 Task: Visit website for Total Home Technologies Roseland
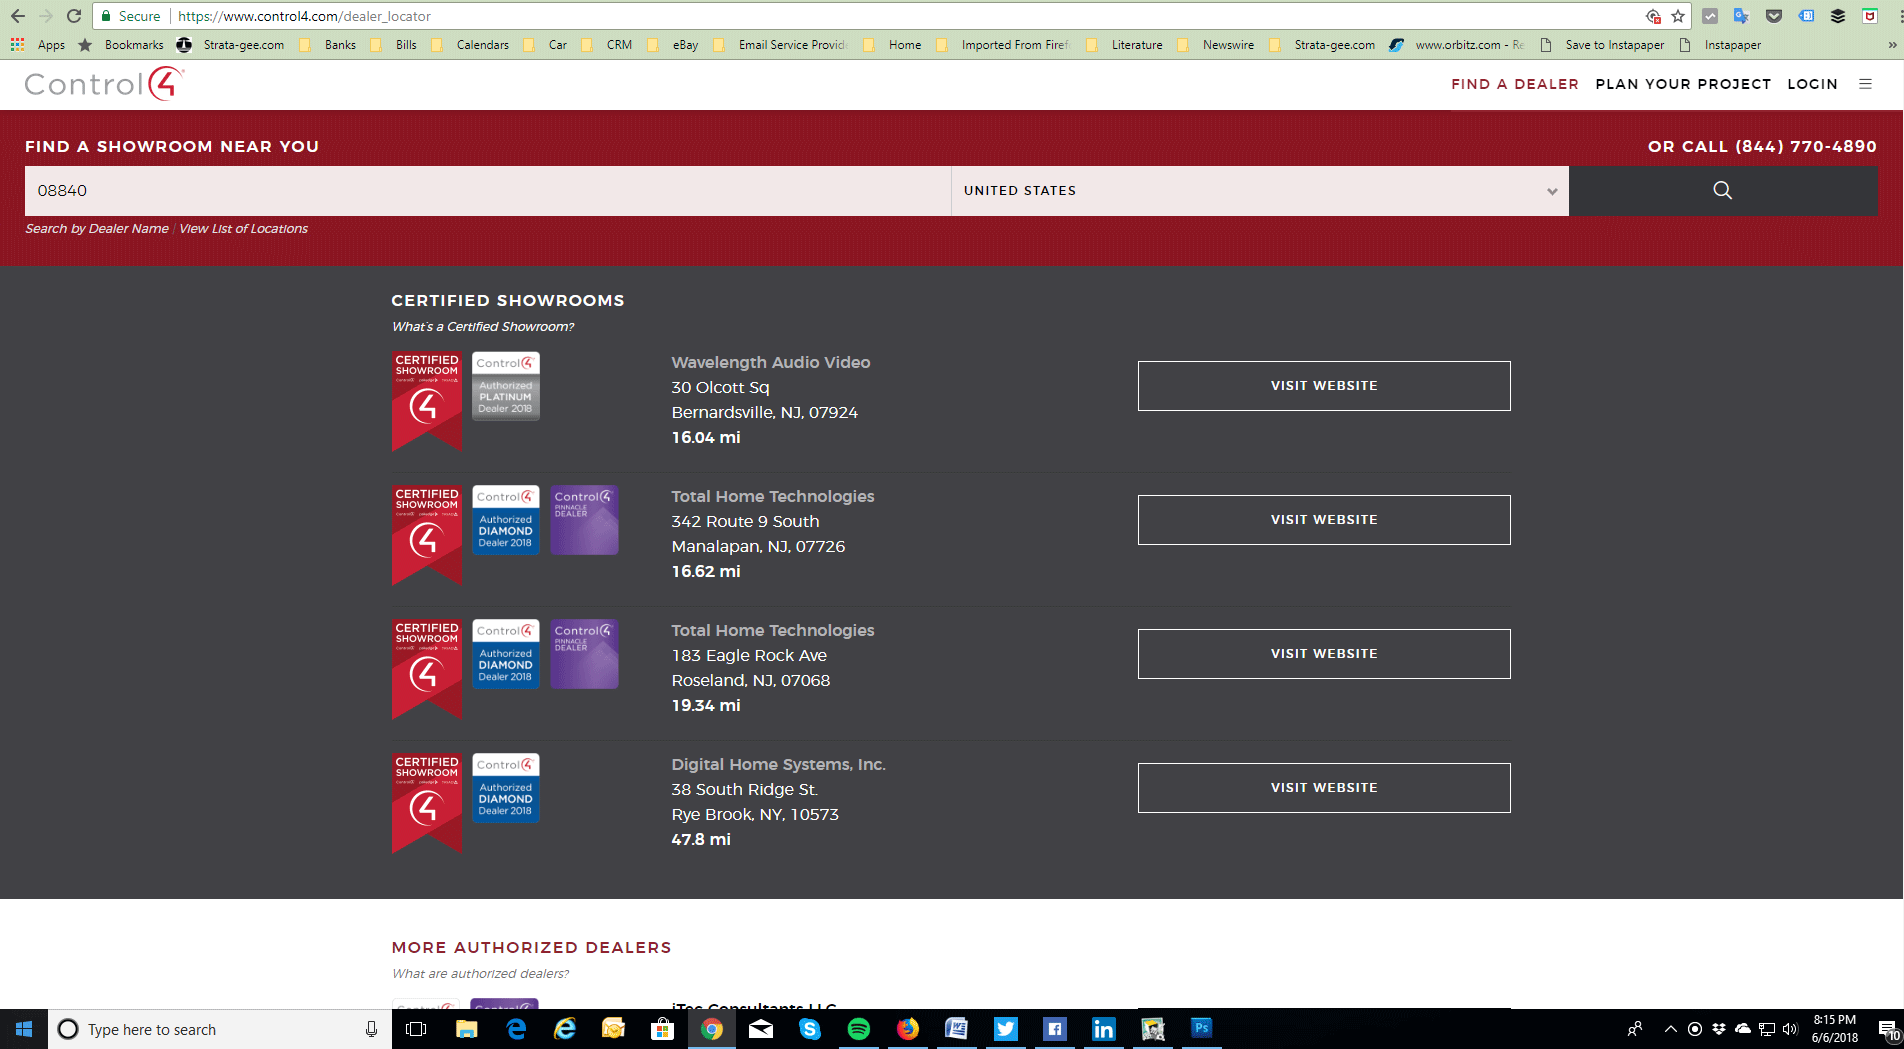coord(1324,654)
